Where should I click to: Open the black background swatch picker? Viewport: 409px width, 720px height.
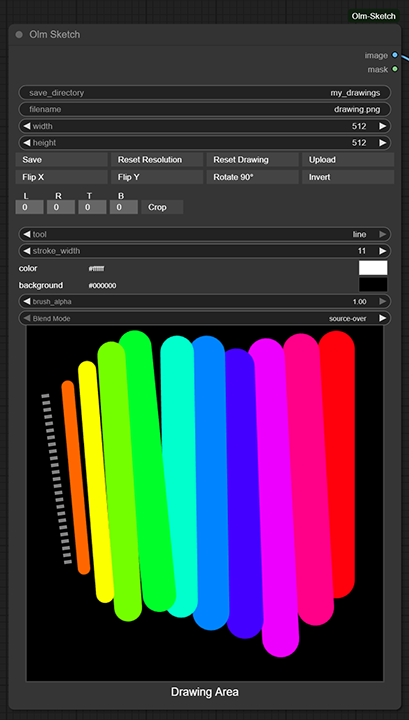[x=373, y=284]
